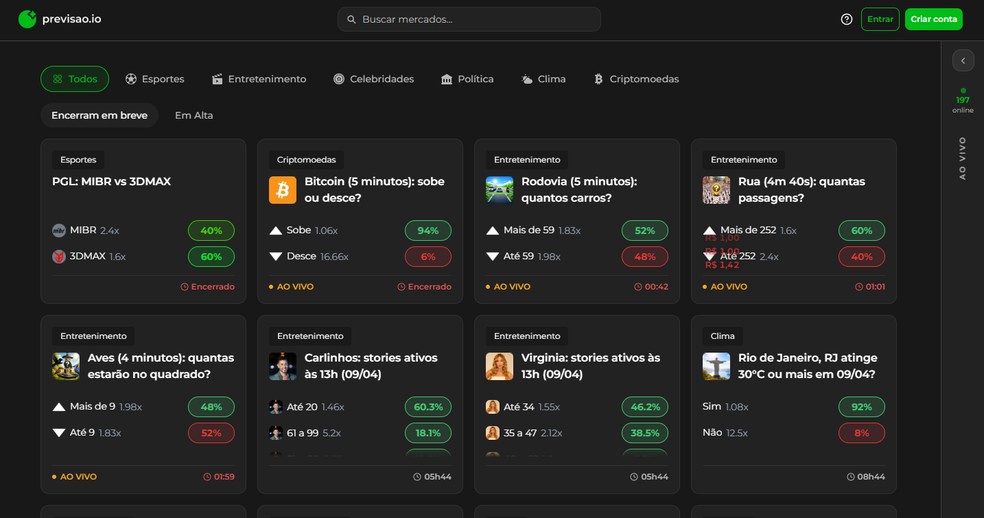984x518 pixels.
Task: Pick Sim 92% for Rio temperature
Action: [x=862, y=407]
